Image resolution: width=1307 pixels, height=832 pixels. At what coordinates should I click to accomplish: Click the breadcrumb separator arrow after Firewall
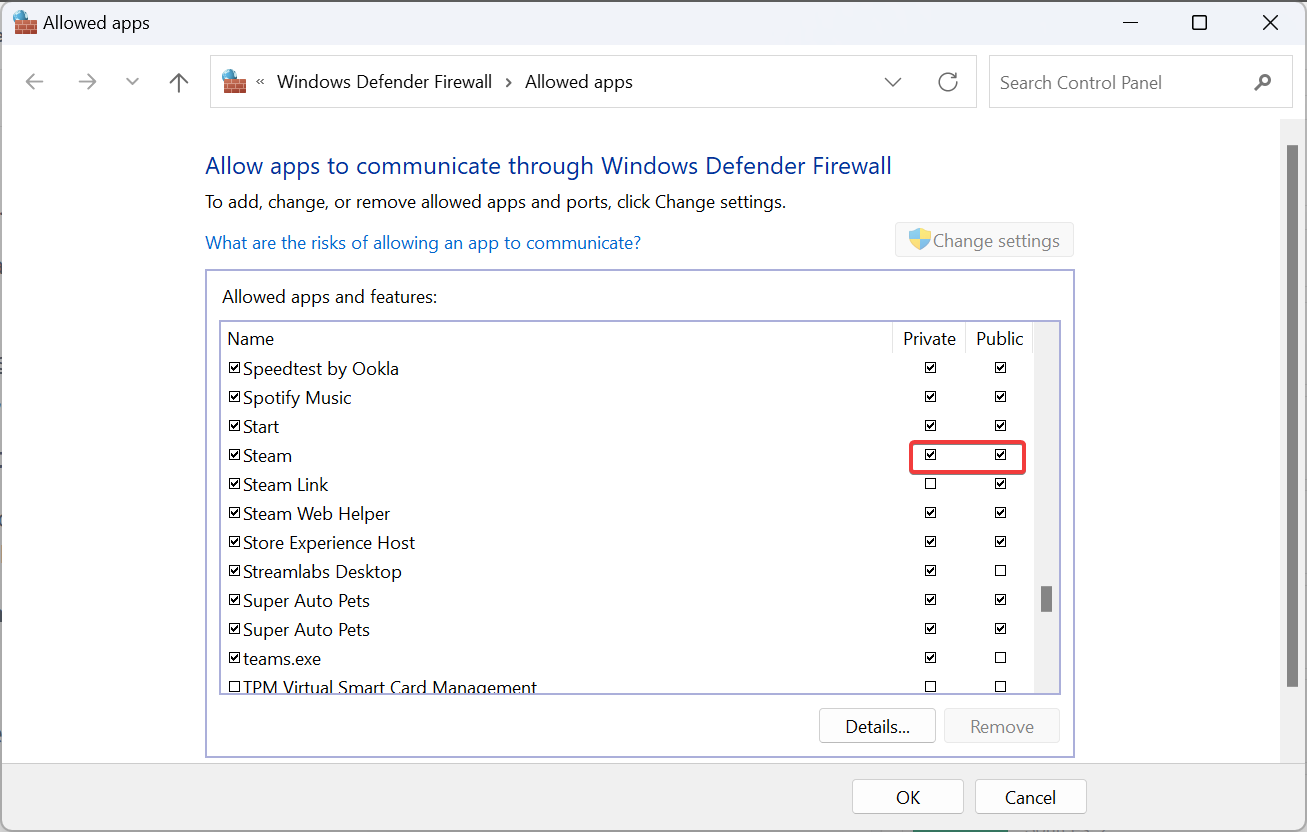[x=509, y=82]
